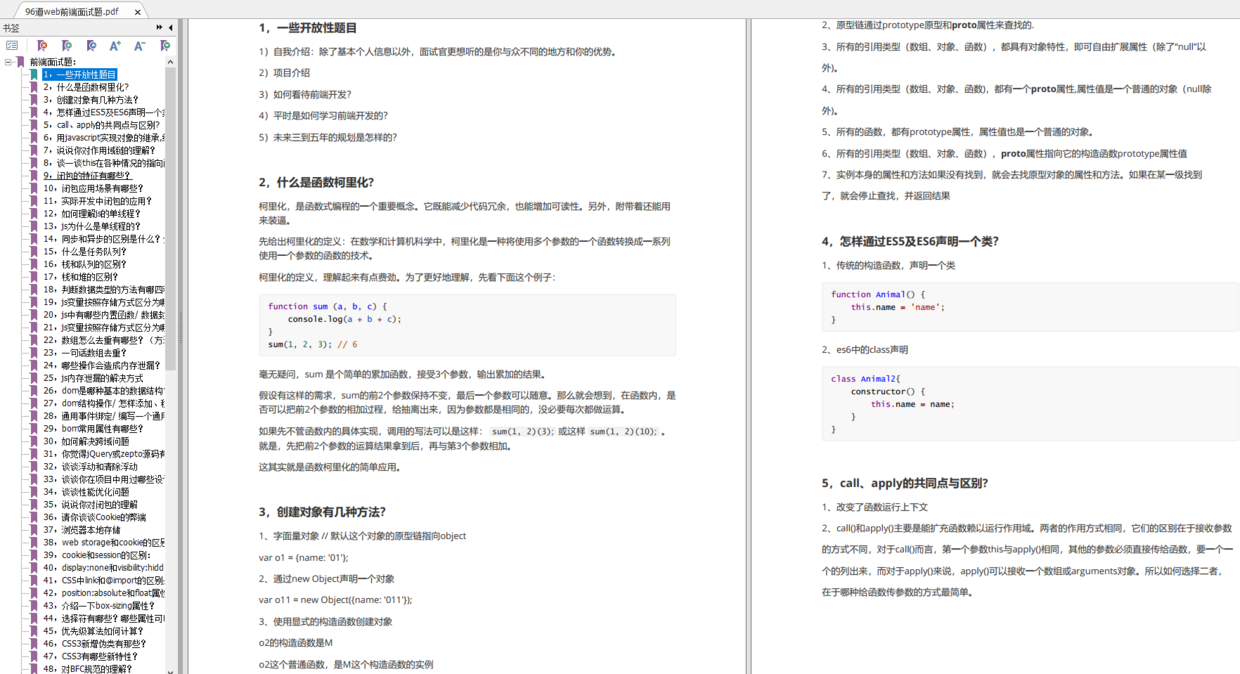Open bookmark 48, 对BFC规范的理解?
The image size is (1240, 674).
click(86, 669)
